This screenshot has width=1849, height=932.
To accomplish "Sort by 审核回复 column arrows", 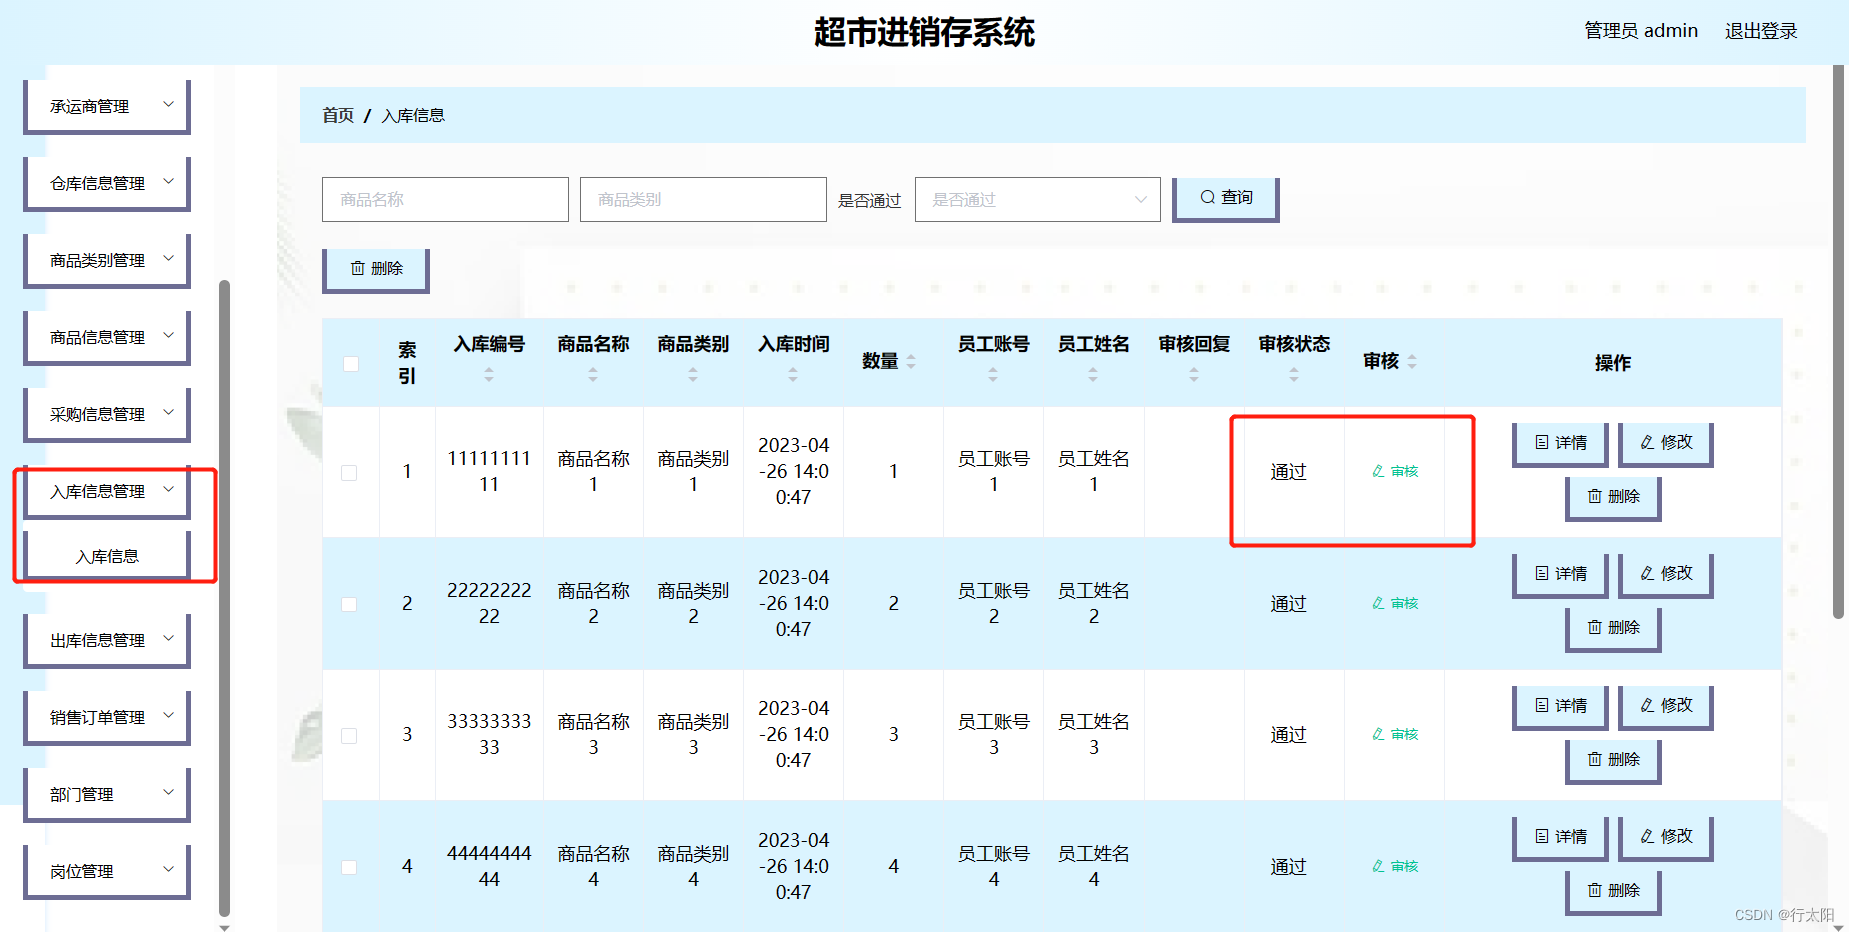I will 1194,374.
